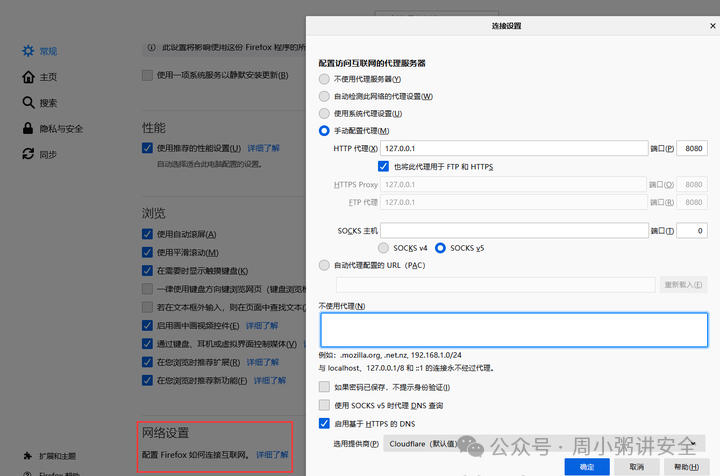
Task: Open 详细了解 link under 网络设置
Action: (x=272, y=454)
